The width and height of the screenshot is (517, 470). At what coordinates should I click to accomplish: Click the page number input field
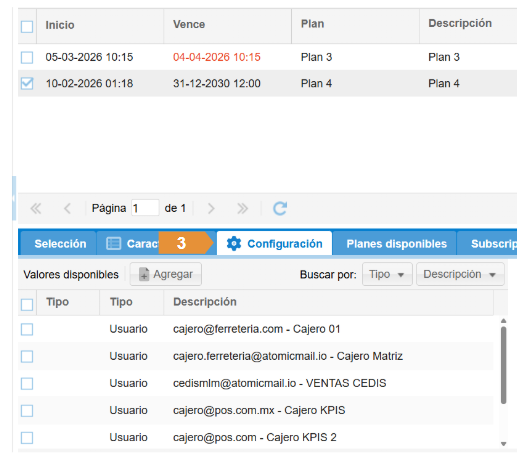coord(145,208)
